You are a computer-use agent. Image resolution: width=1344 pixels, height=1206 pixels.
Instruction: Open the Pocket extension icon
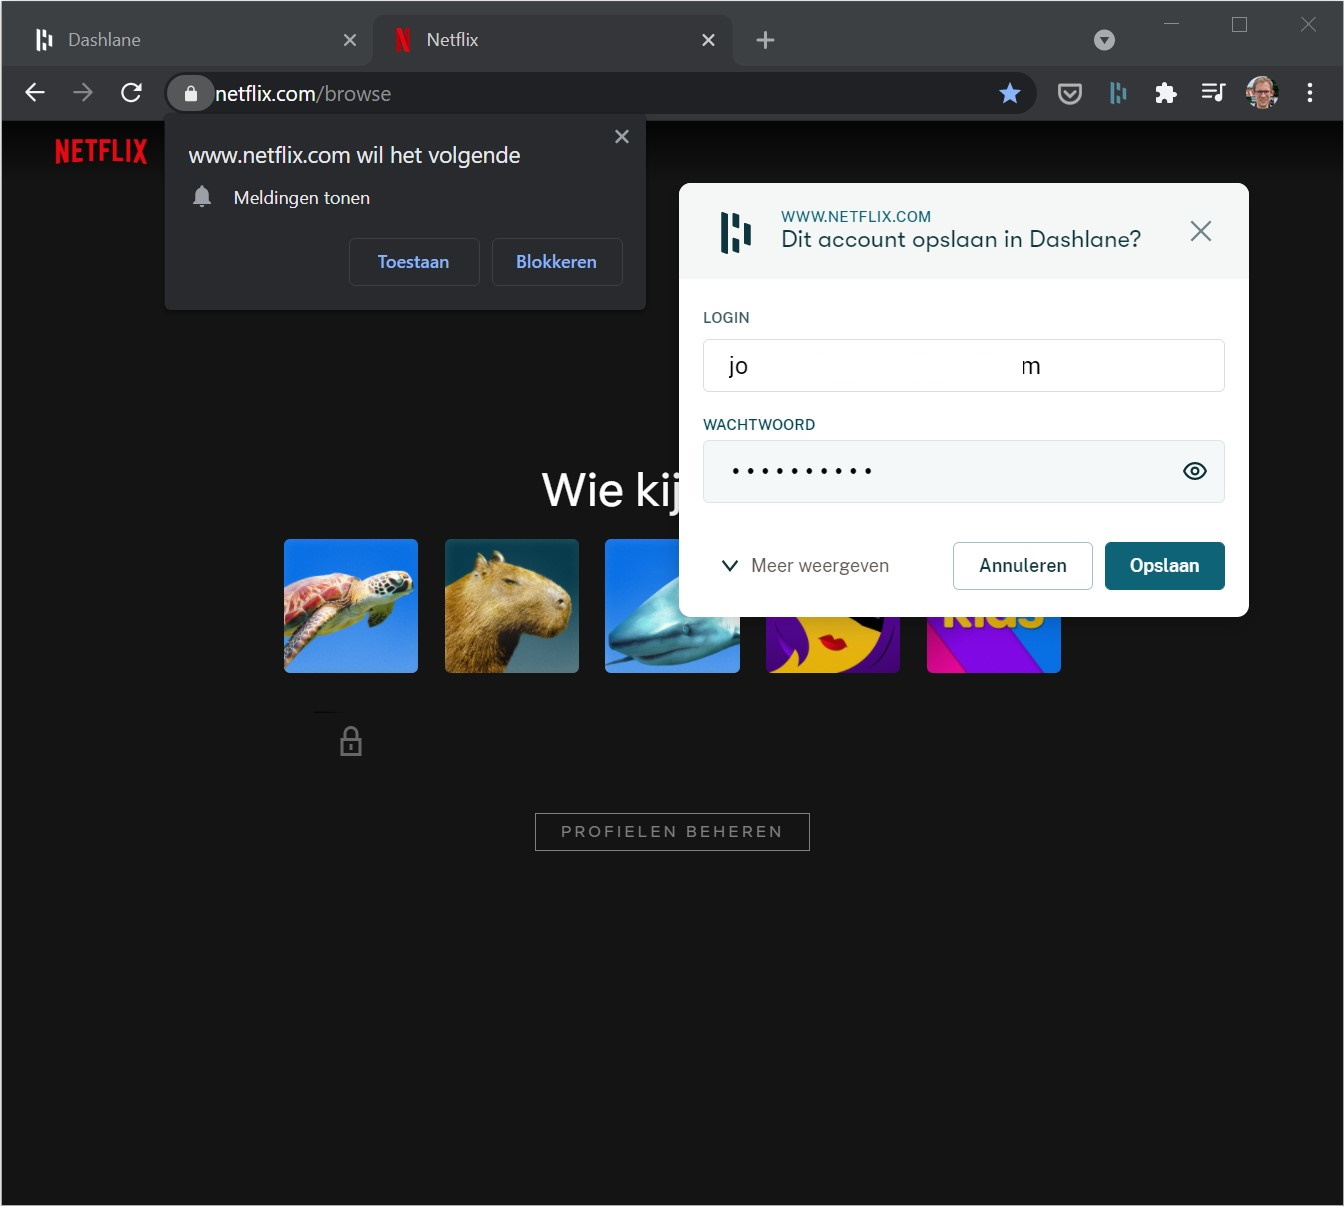click(x=1070, y=94)
